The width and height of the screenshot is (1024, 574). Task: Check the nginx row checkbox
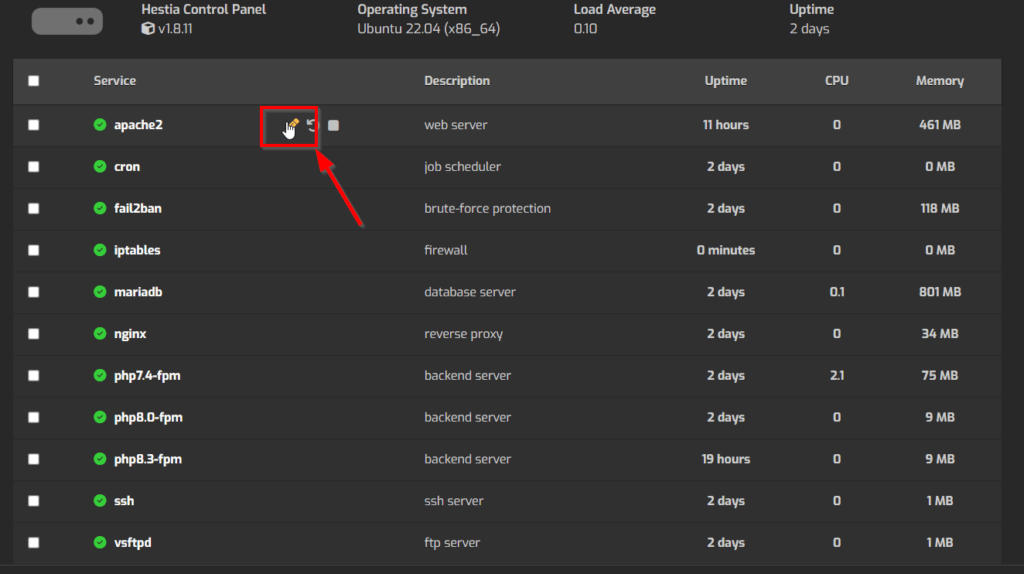34,334
